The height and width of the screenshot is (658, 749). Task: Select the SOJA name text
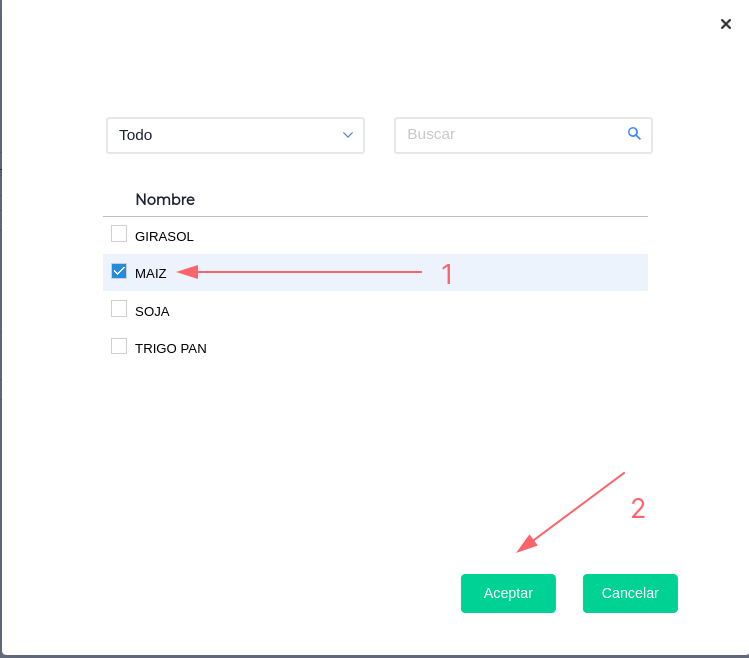click(152, 311)
